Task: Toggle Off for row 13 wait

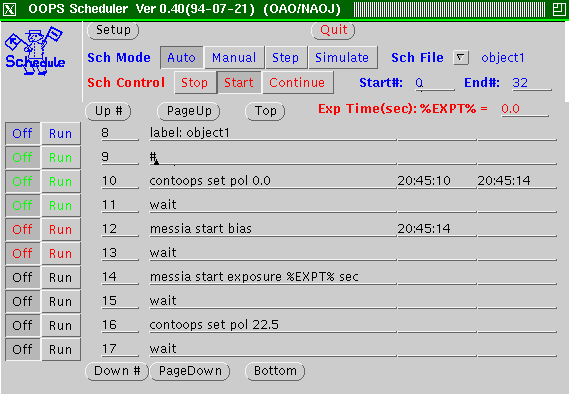Action: tap(22, 253)
